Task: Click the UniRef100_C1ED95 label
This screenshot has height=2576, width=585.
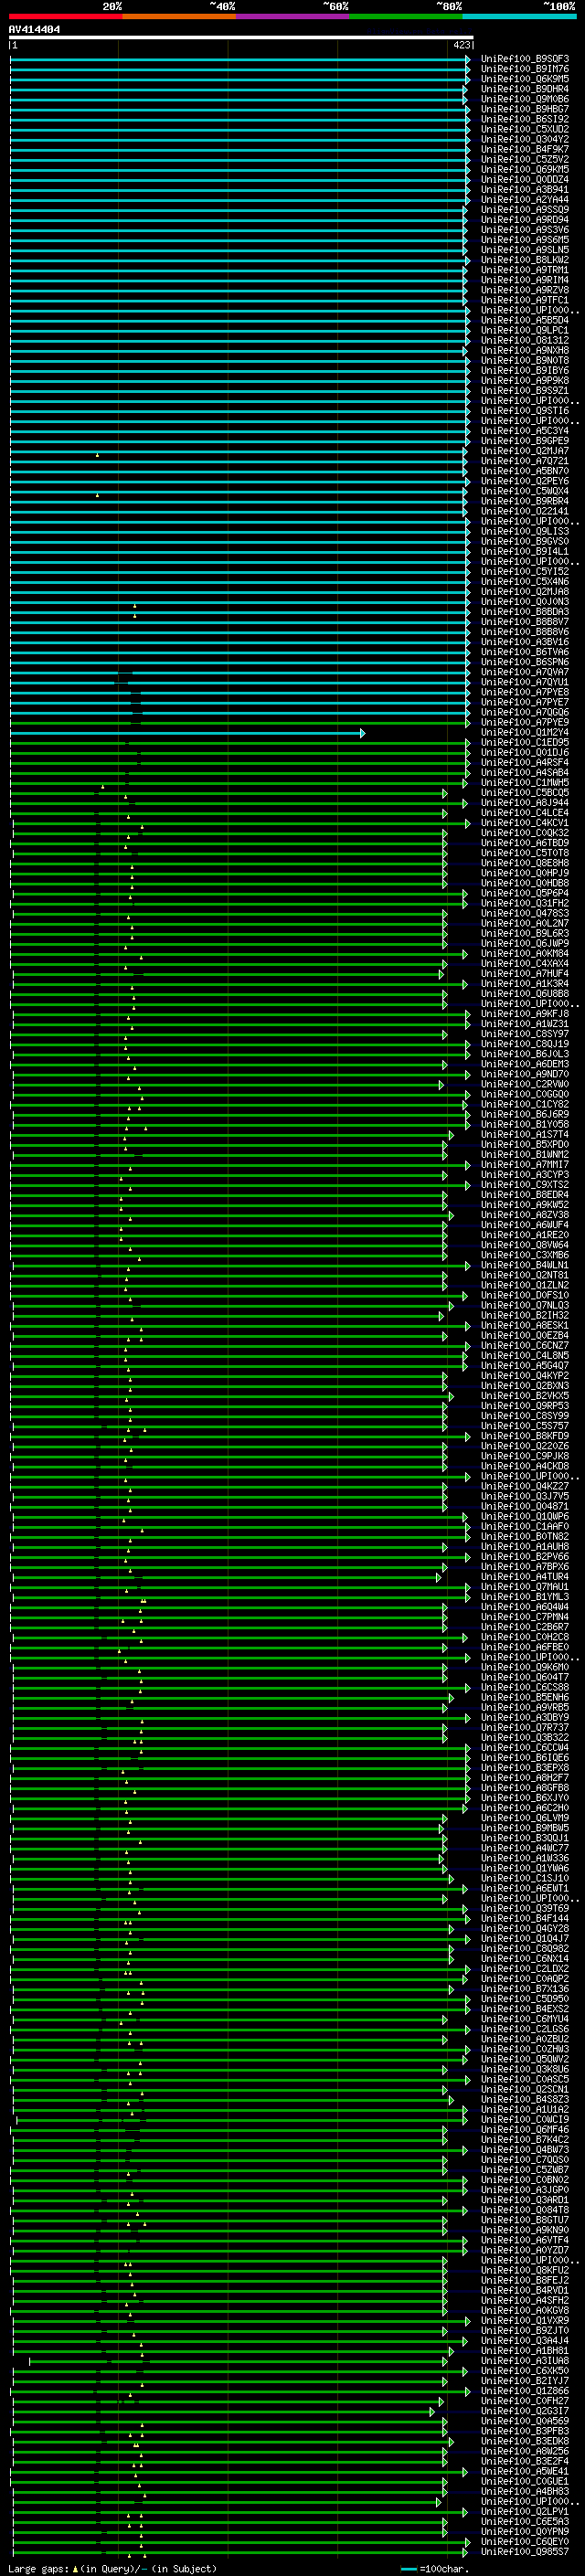Action: pyautogui.click(x=525, y=743)
